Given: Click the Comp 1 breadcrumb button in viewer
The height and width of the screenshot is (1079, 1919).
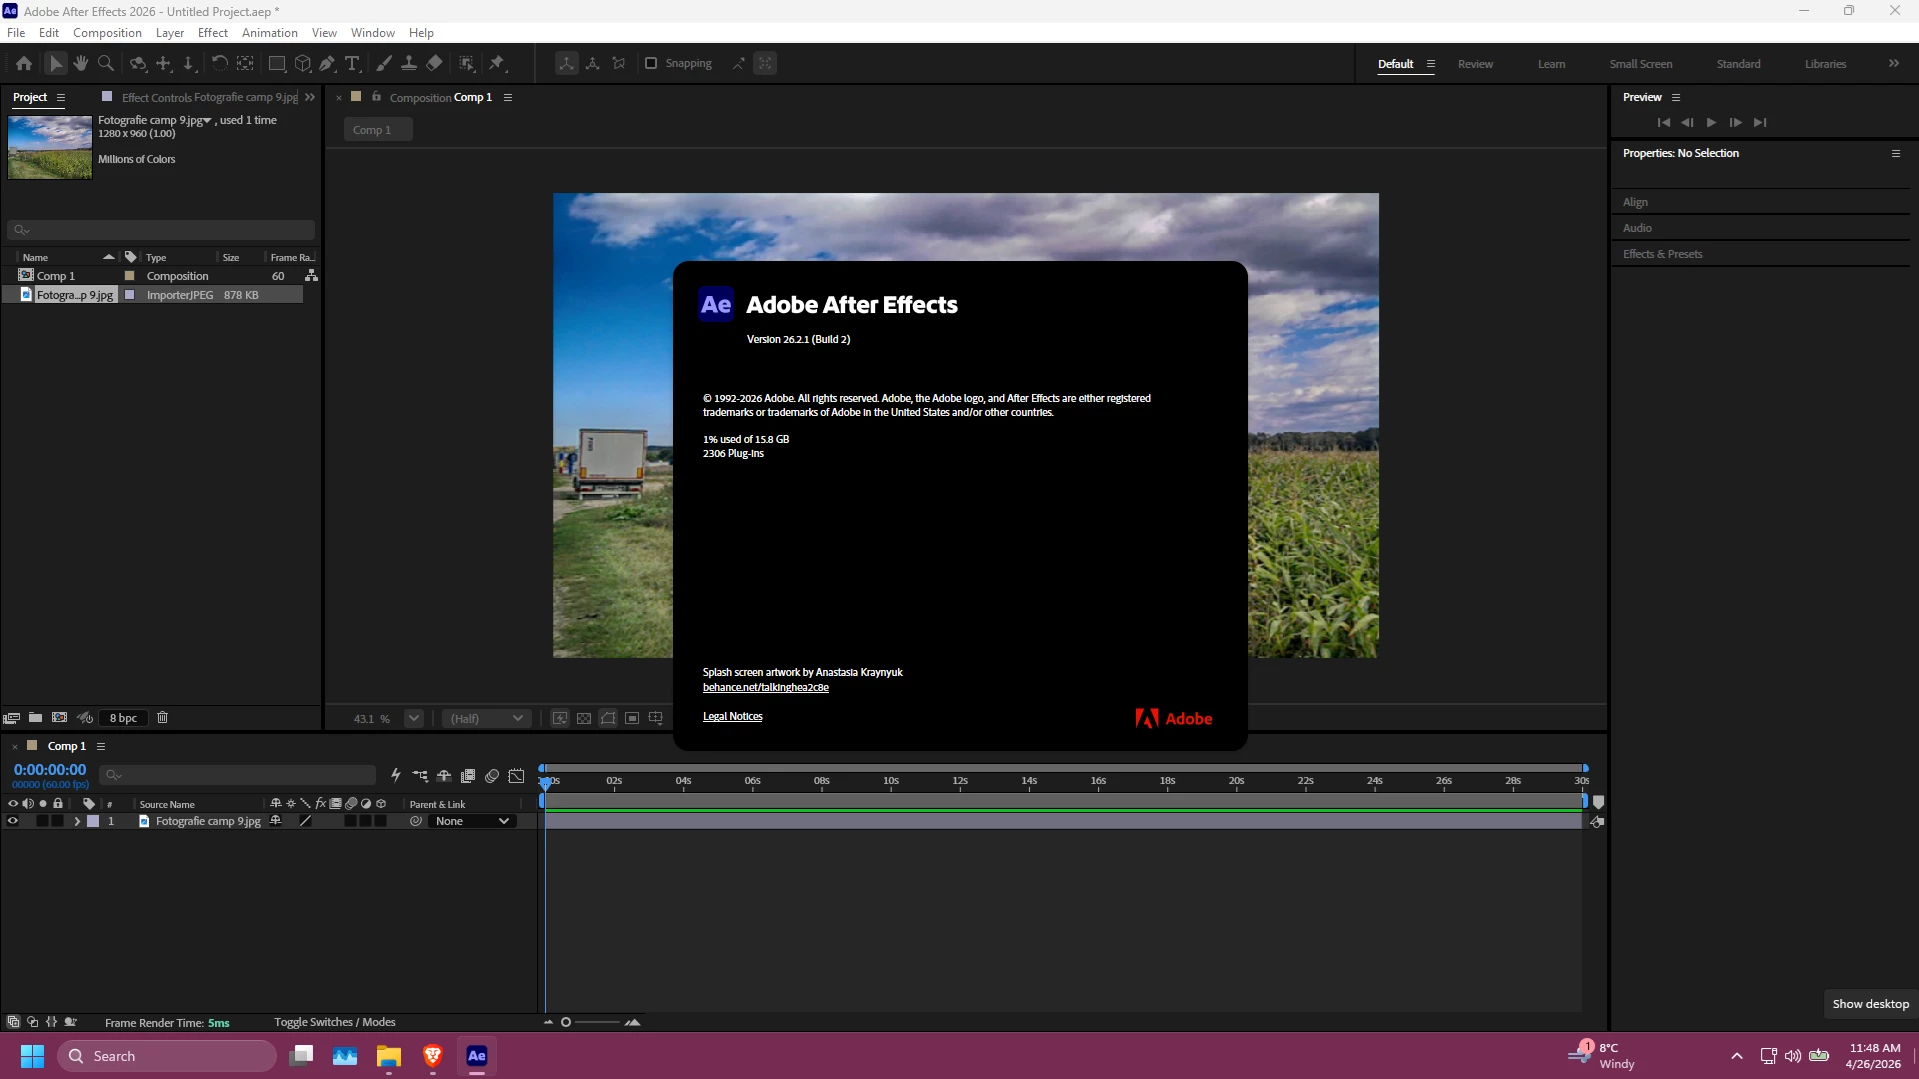Looking at the screenshot, I should tap(377, 130).
